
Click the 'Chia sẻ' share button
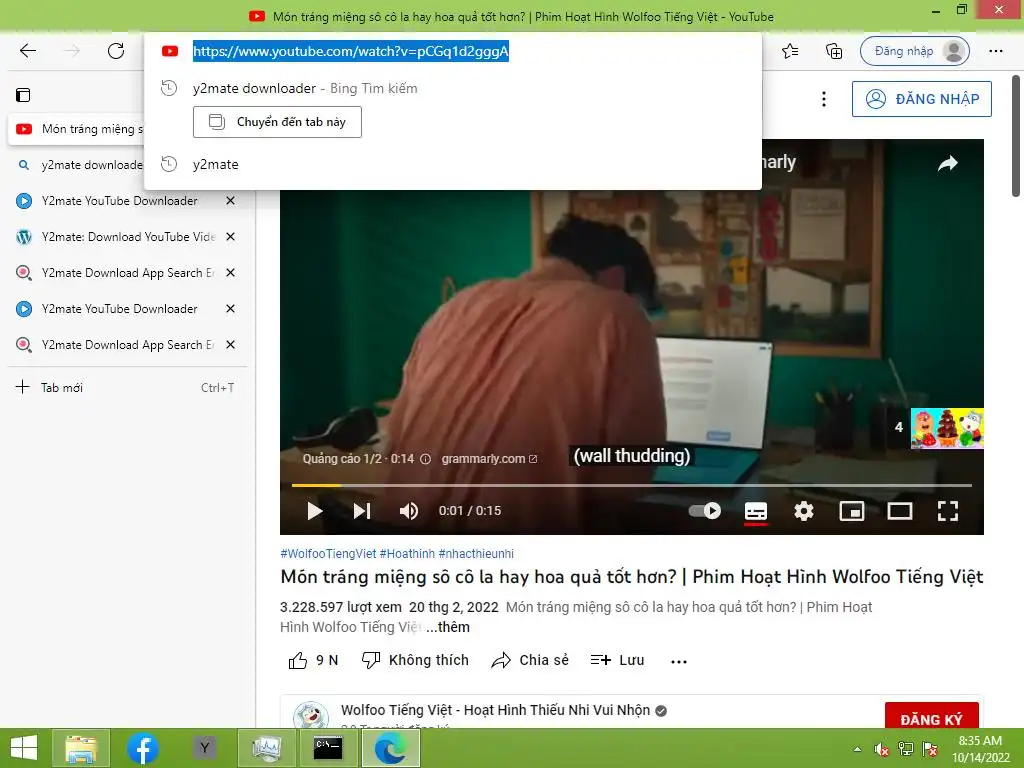pyautogui.click(x=530, y=660)
